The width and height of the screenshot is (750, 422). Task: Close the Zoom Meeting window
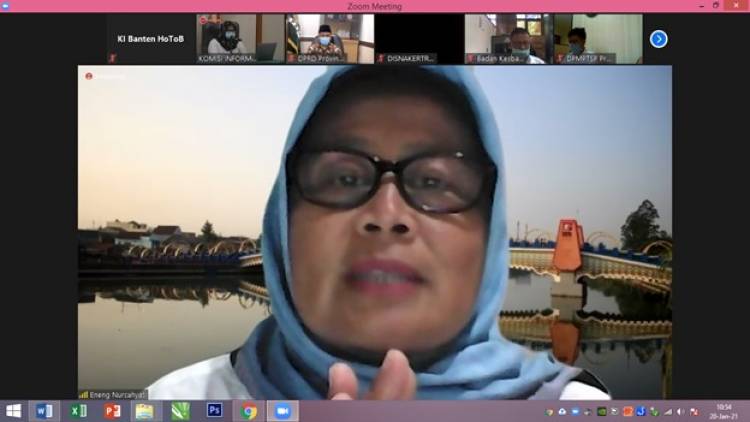click(737, 5)
